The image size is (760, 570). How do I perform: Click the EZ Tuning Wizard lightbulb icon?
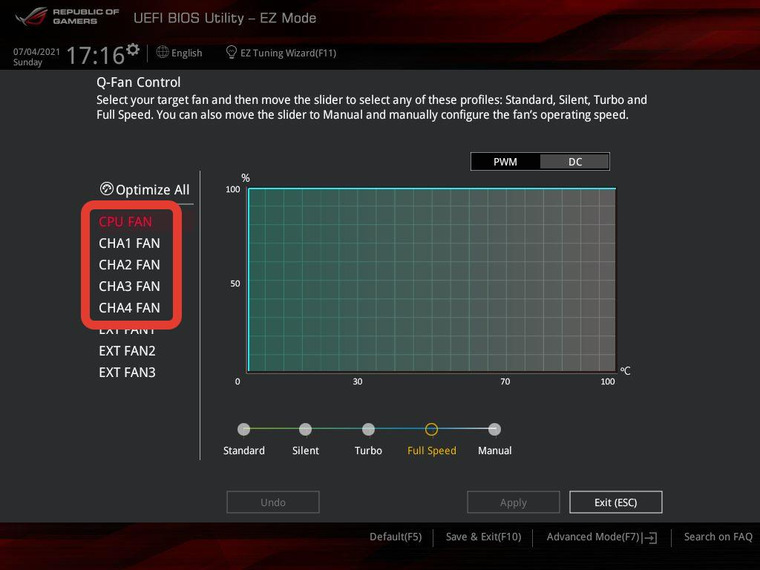pyautogui.click(x=231, y=52)
